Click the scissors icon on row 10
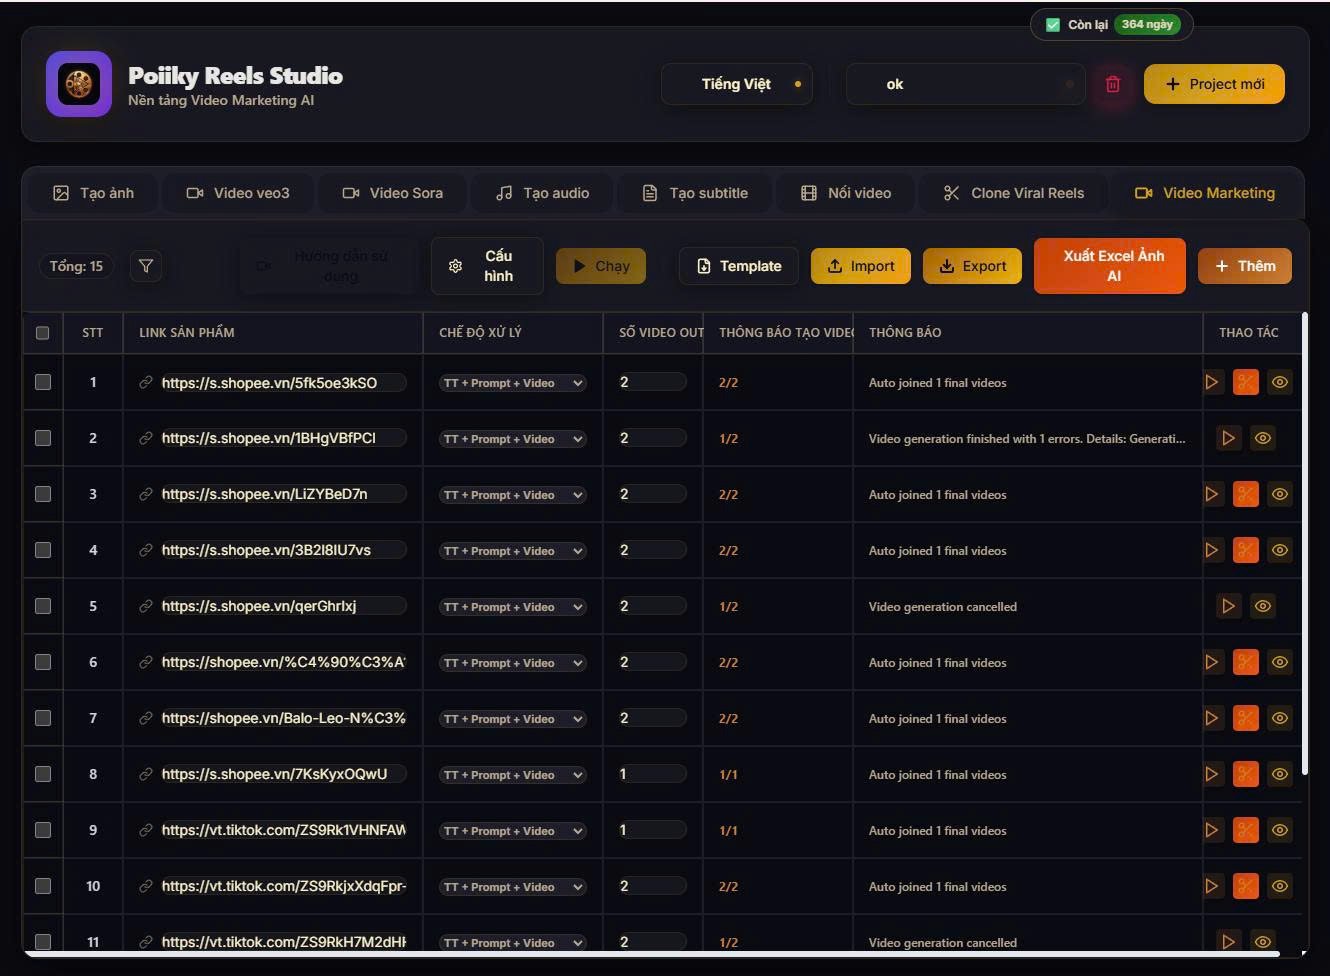The width and height of the screenshot is (1330, 976). pos(1245,886)
